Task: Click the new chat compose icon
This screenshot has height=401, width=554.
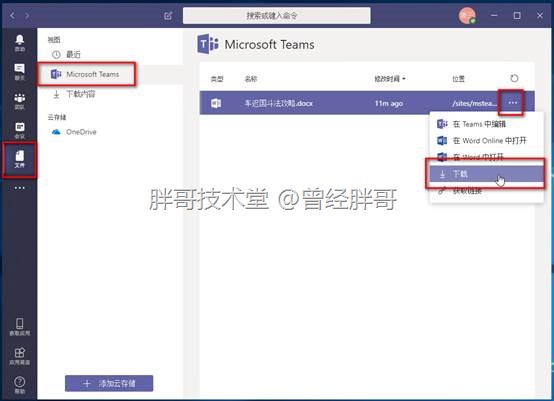Action: [x=168, y=16]
